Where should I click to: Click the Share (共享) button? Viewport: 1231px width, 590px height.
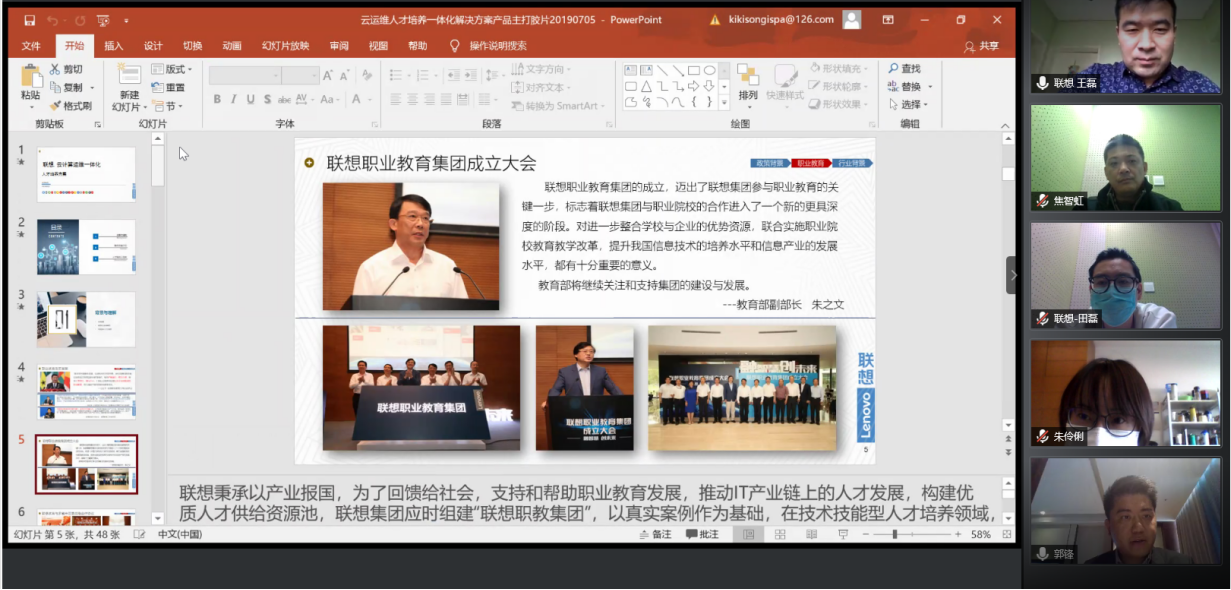[981, 46]
